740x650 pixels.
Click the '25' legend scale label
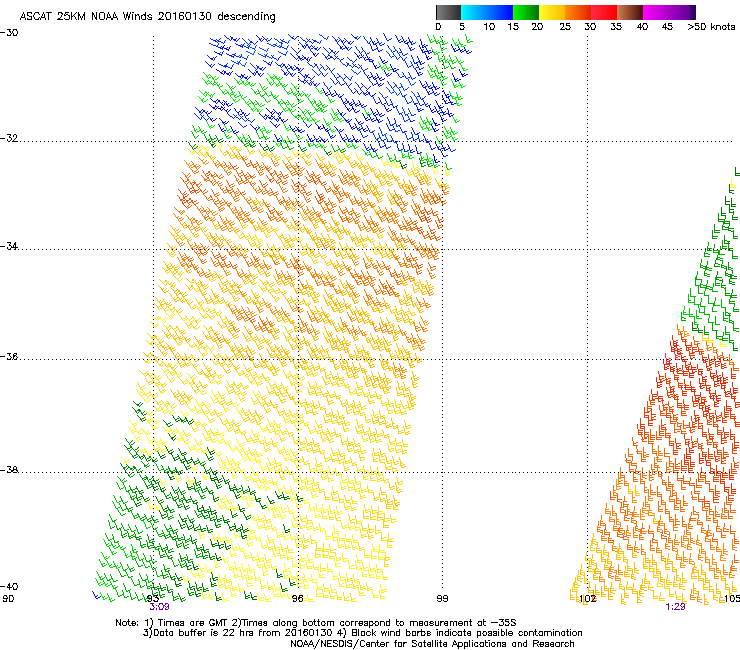tap(565, 27)
